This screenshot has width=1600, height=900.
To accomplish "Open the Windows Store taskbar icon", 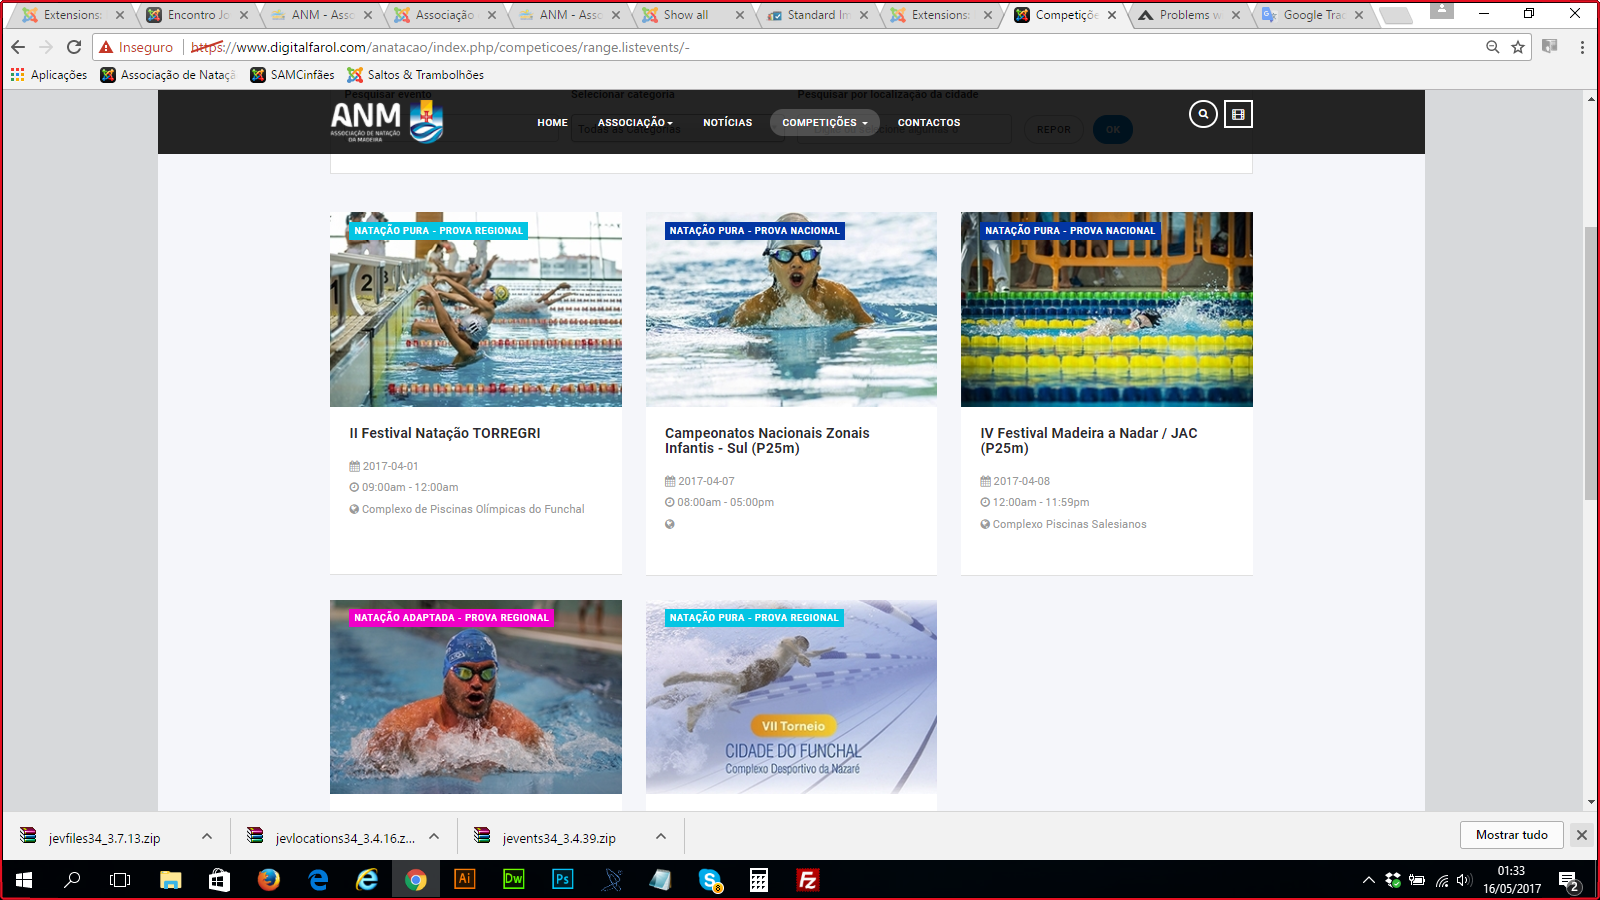I will 219,880.
